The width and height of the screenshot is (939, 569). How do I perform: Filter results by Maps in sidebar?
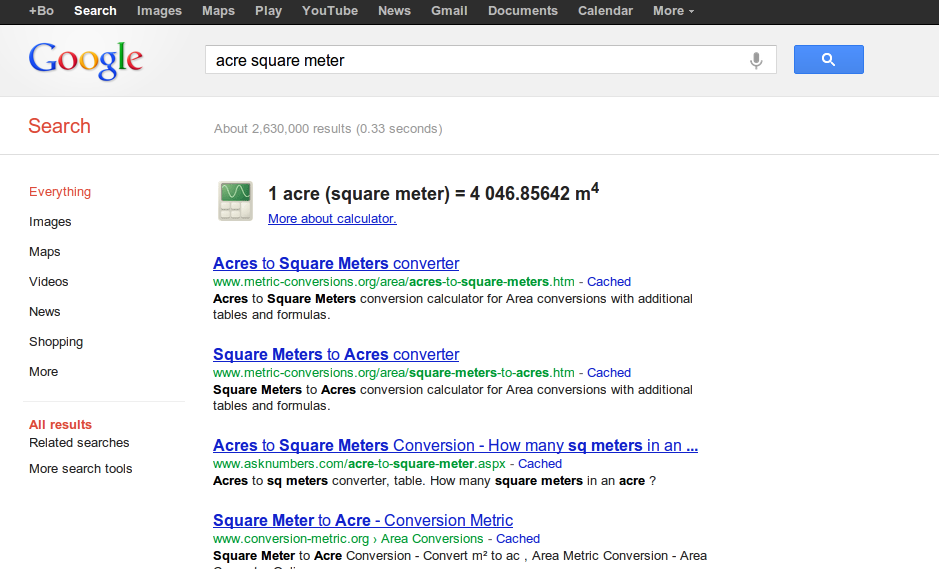45,252
